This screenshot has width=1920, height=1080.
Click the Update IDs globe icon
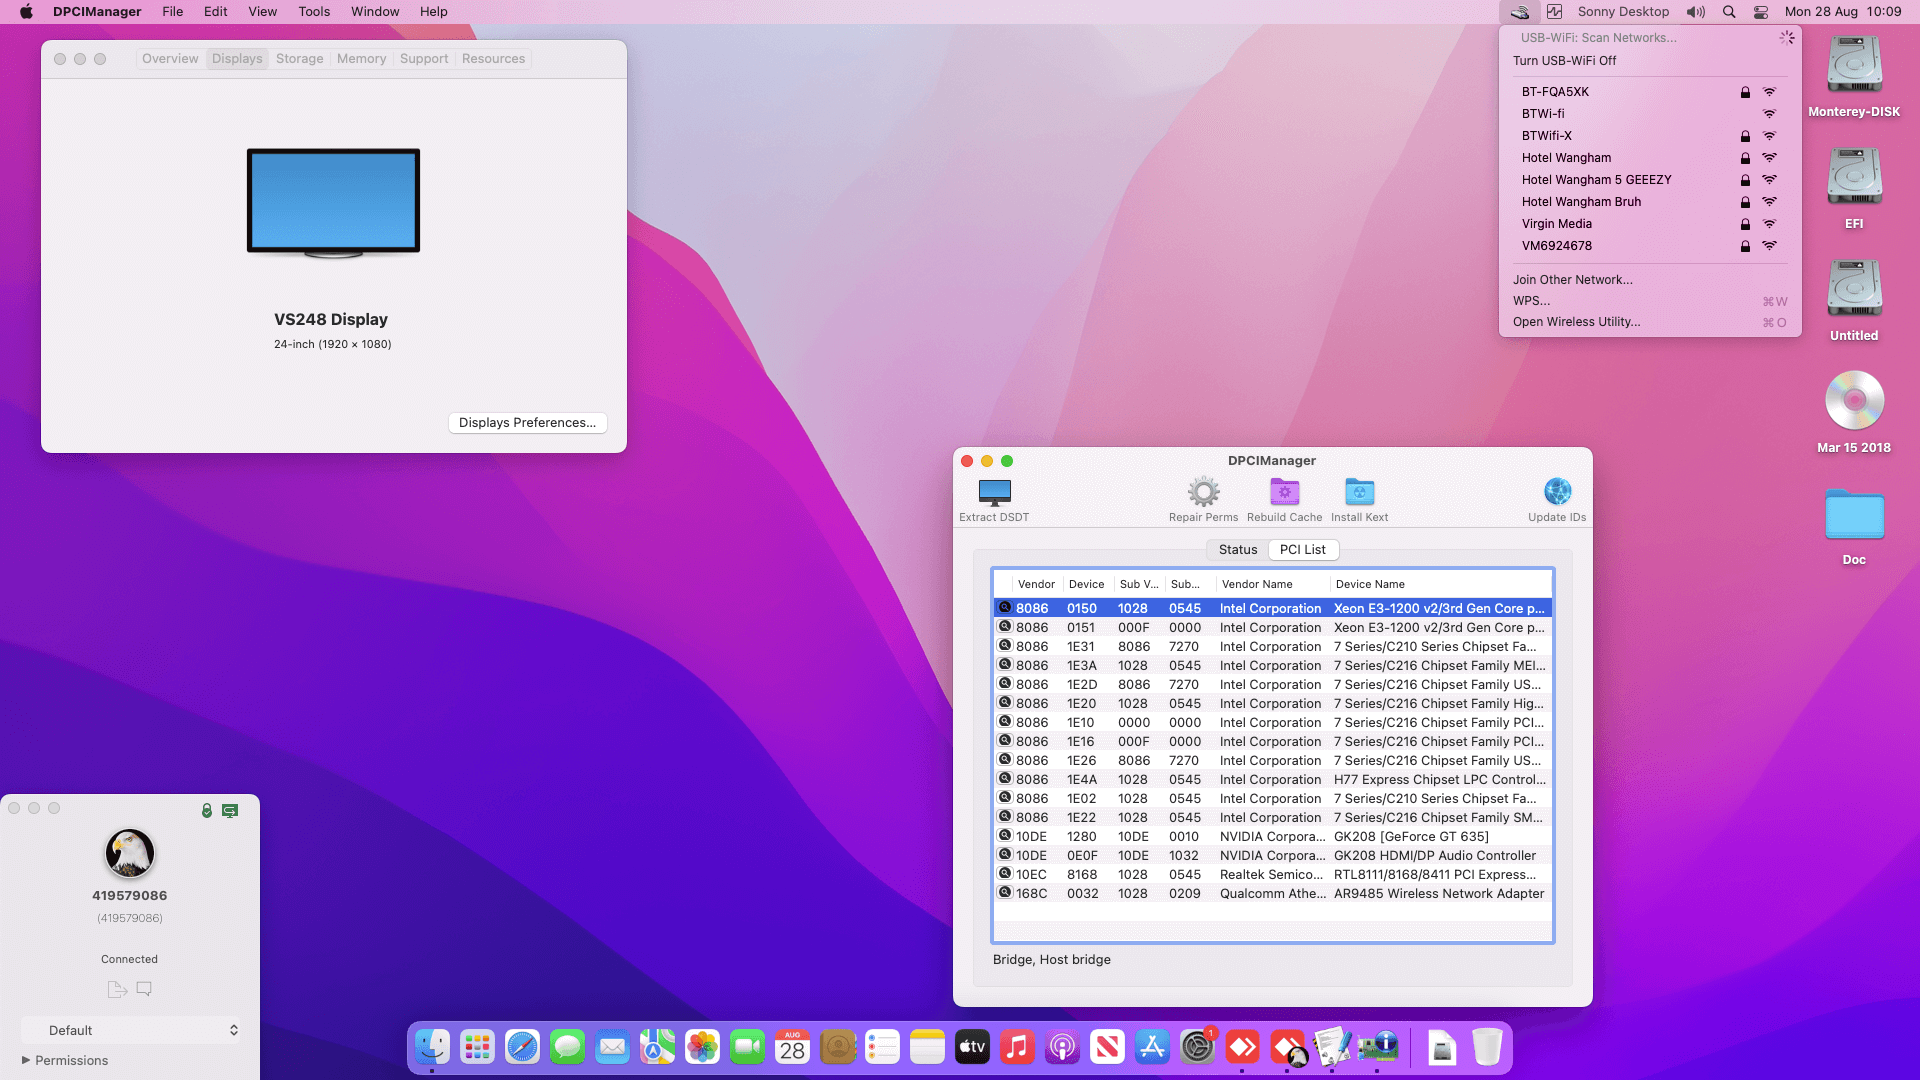[1556, 492]
